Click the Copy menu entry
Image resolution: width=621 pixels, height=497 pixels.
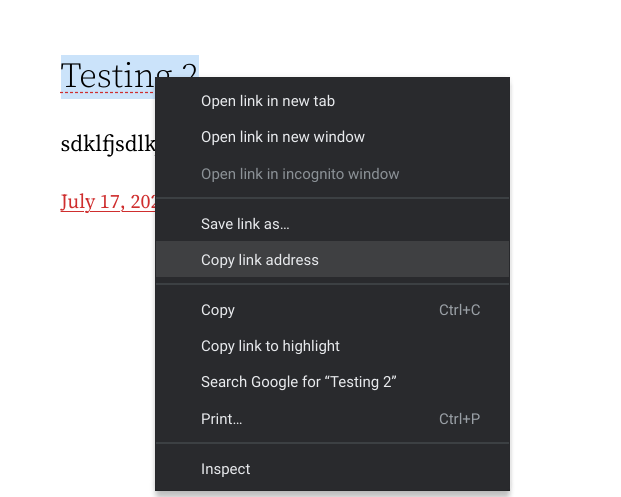click(218, 310)
